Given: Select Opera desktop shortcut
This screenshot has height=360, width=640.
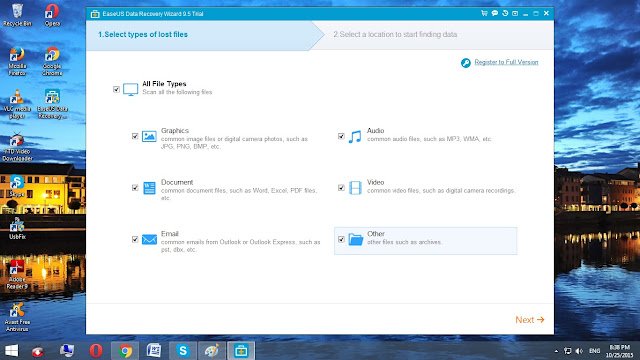Looking at the screenshot, I should pyautogui.click(x=52, y=14).
